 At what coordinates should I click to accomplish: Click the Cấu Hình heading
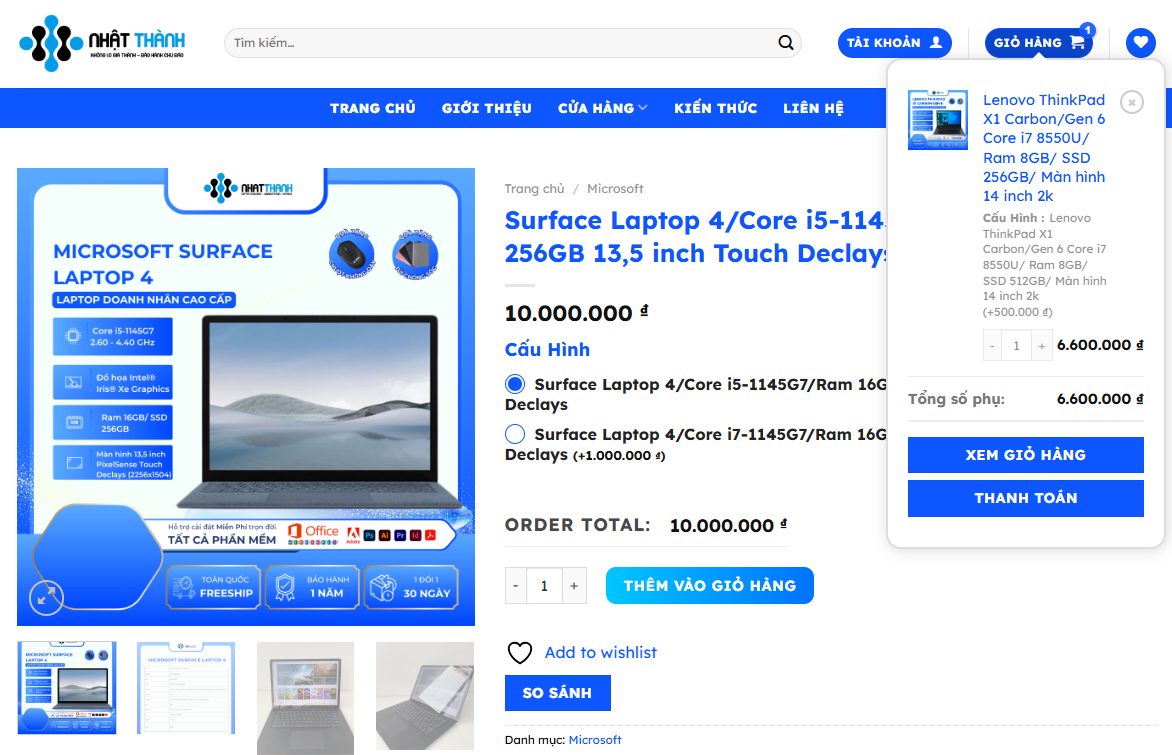tap(547, 350)
